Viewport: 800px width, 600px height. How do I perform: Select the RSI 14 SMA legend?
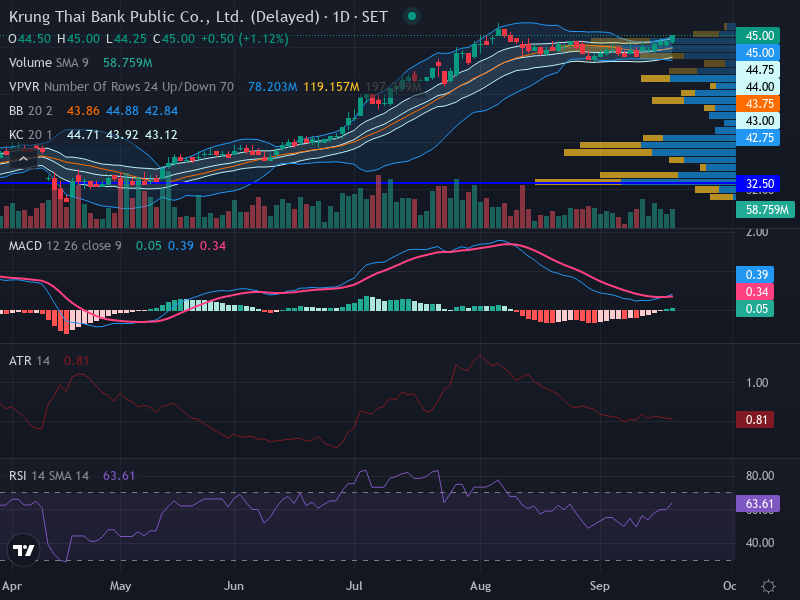[48, 476]
